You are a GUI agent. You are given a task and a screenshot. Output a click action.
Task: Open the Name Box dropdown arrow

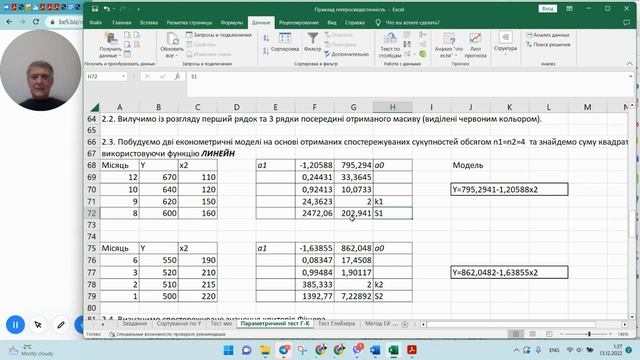pyautogui.click(x=123, y=76)
